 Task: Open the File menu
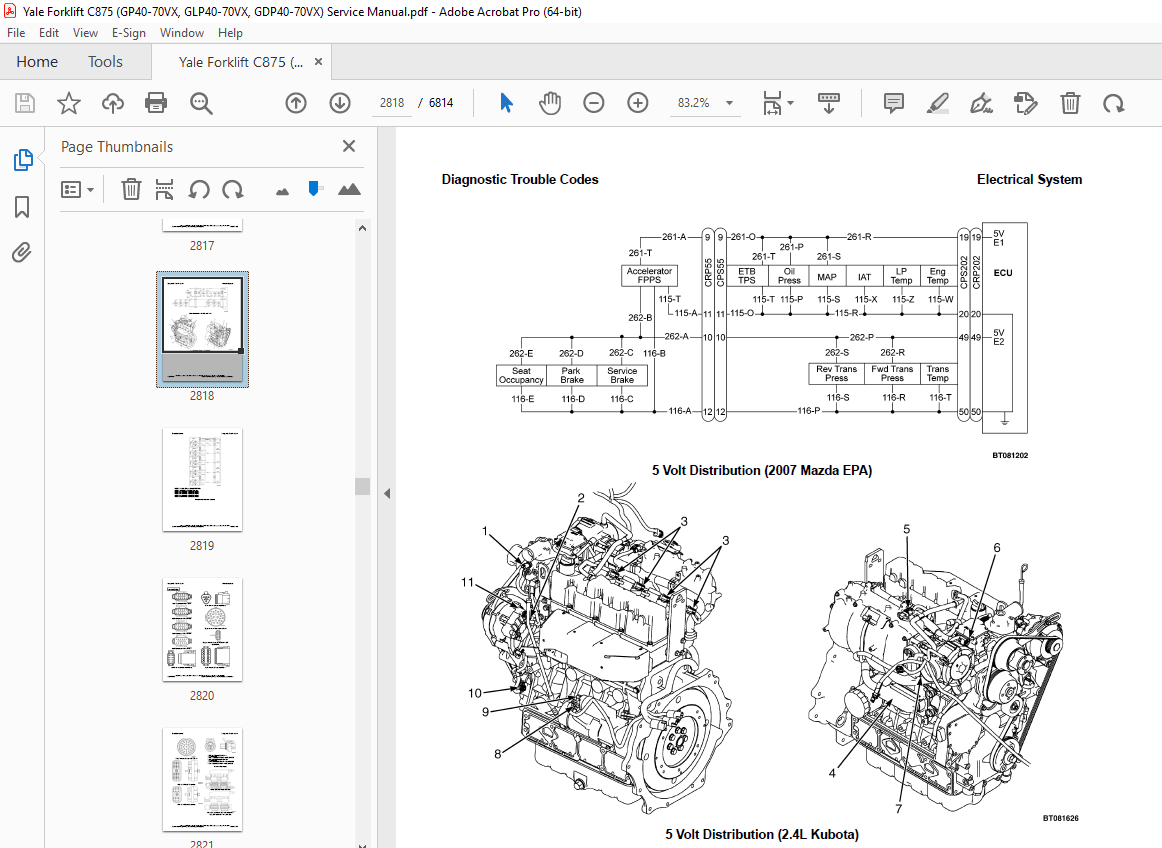click(16, 33)
